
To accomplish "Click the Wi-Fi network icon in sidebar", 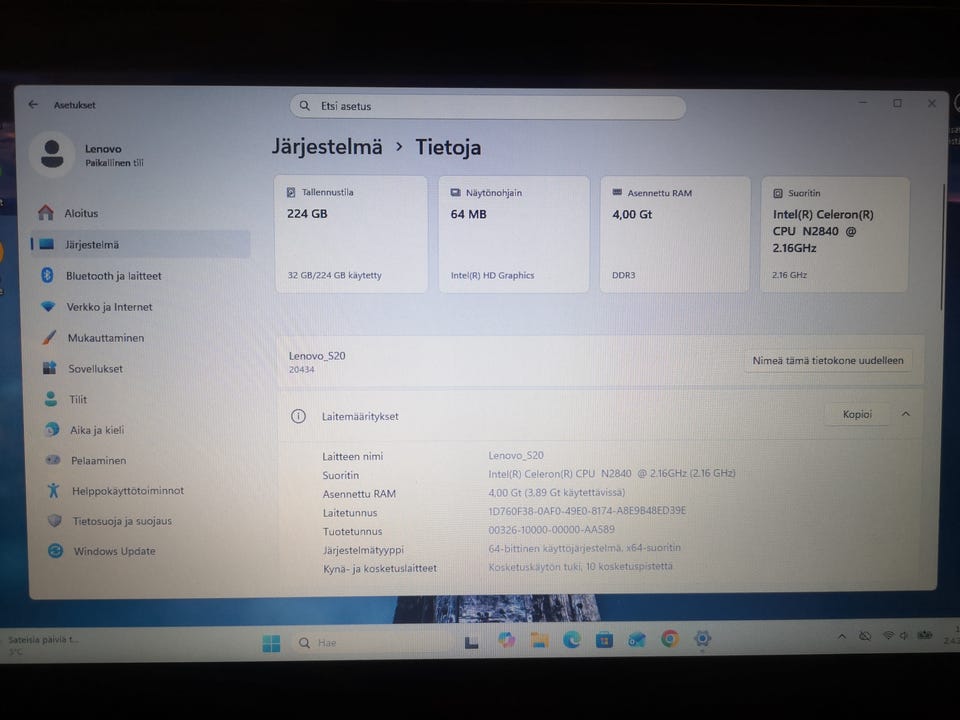I will (48, 306).
